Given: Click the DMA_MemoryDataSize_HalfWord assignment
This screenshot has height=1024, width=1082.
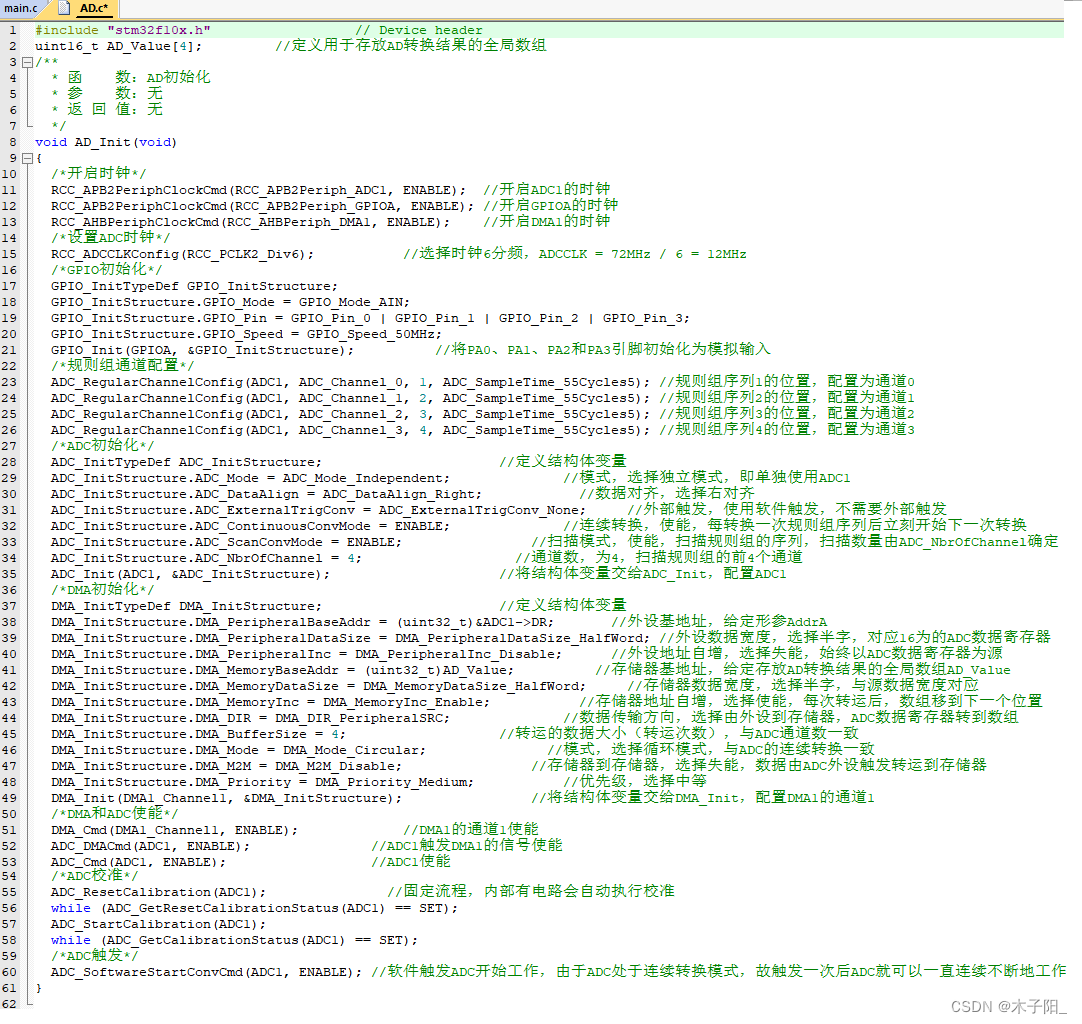Looking at the screenshot, I should tap(318, 686).
